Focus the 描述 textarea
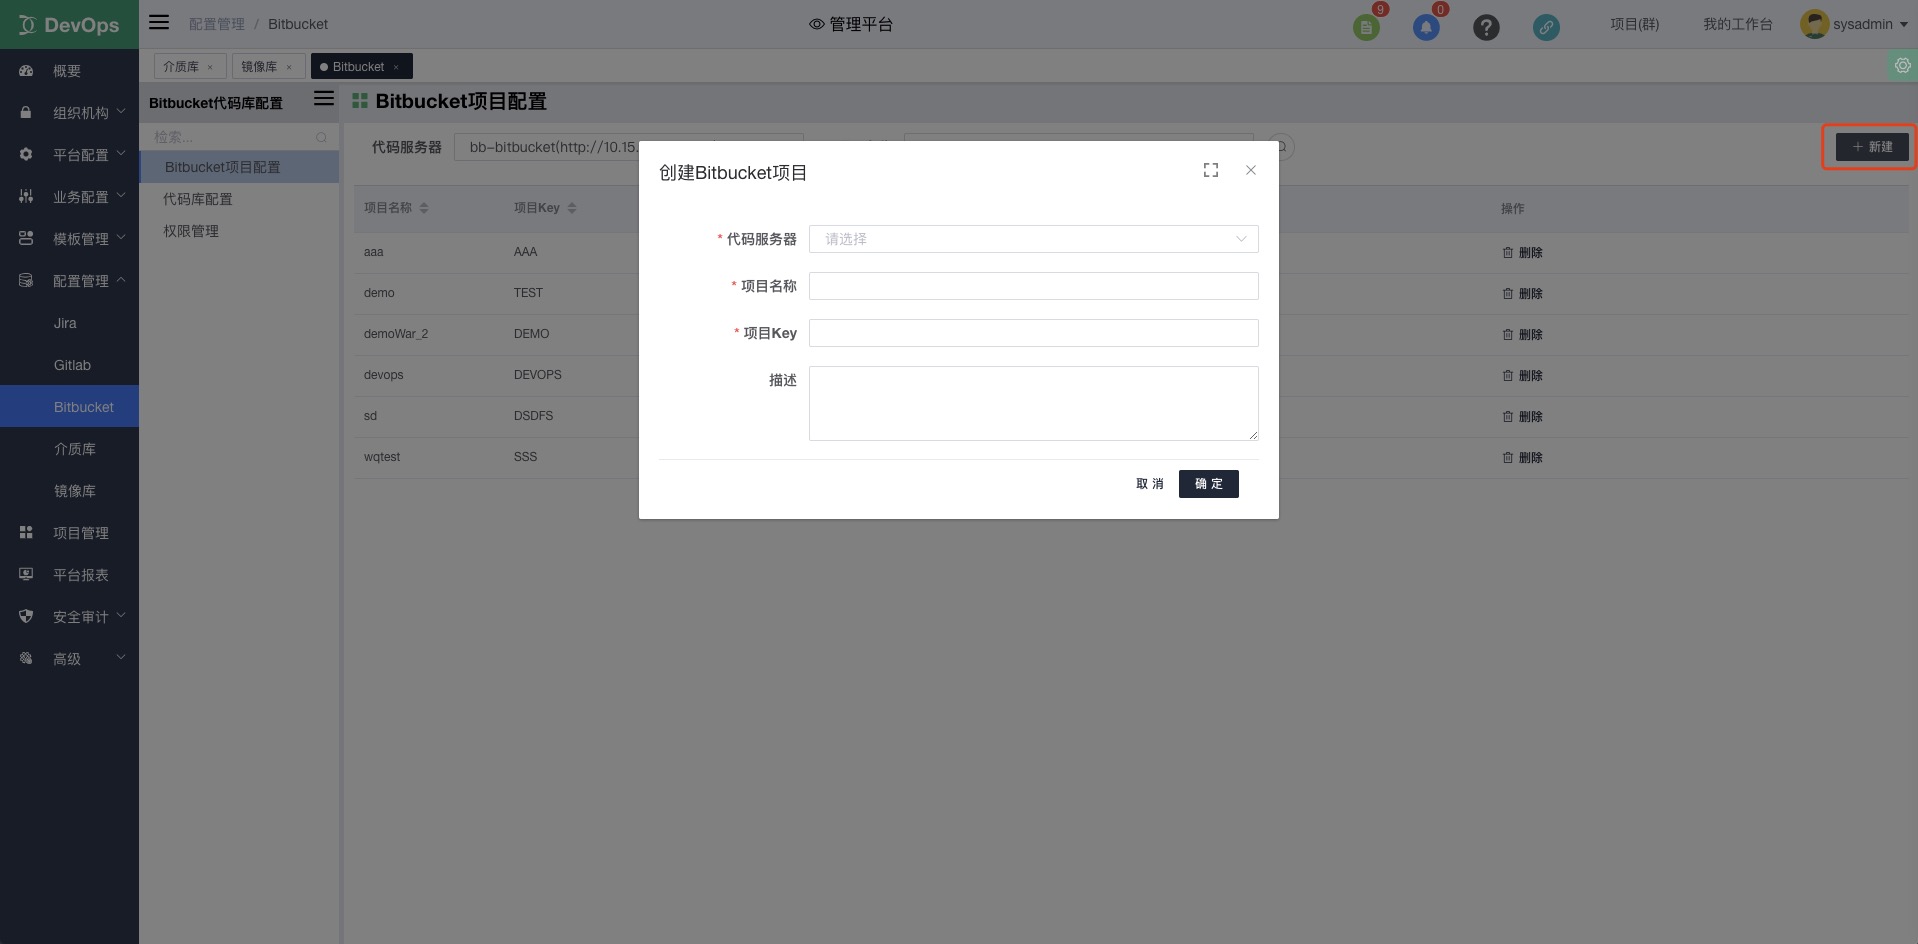The image size is (1918, 944). point(1033,403)
